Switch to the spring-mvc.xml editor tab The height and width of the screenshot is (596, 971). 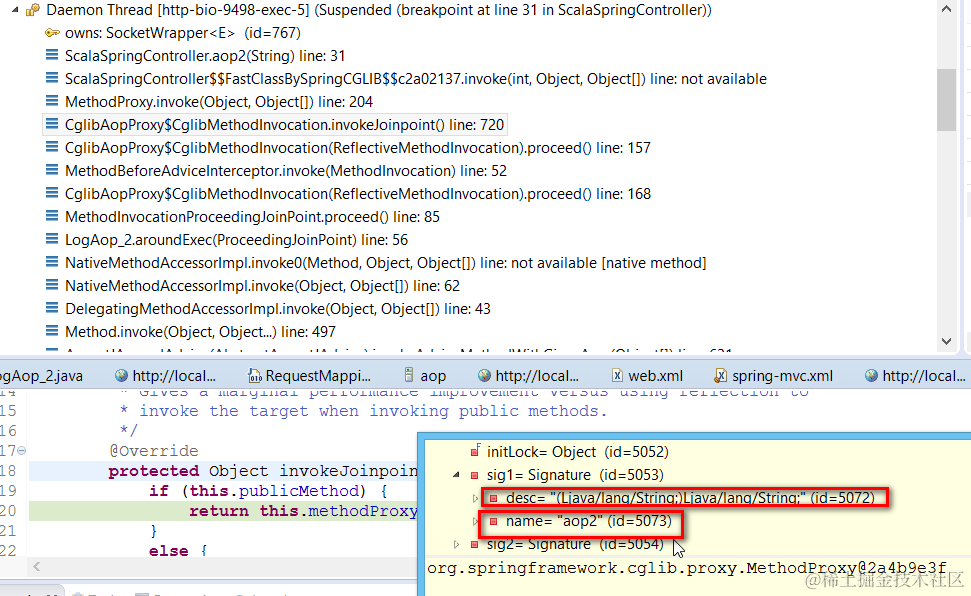click(x=773, y=375)
